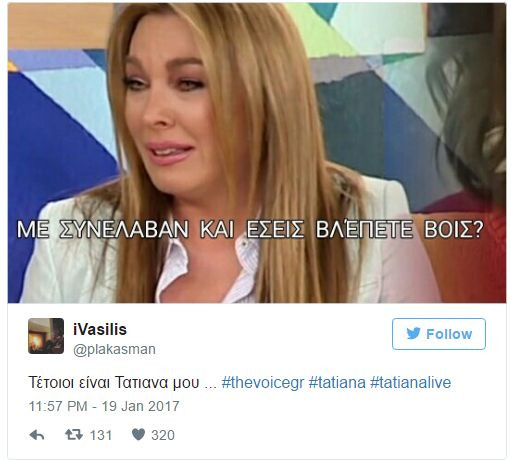Click the 11:57 PM time text
Screen dimensions: 511x460
pos(58,406)
